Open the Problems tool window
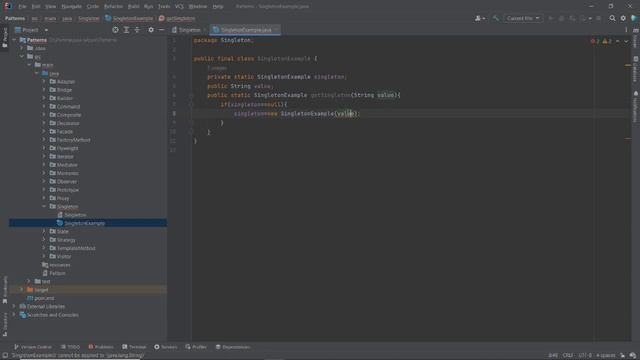640x360 pixels. click(101, 347)
